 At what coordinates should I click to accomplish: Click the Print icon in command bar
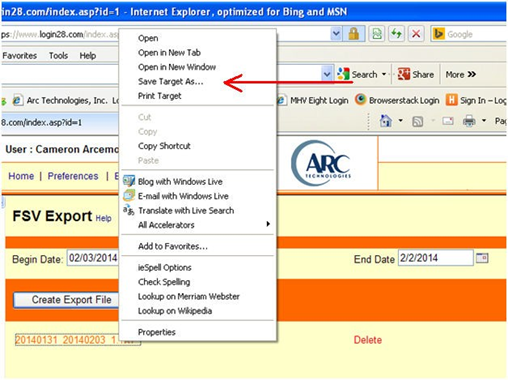click(469, 121)
